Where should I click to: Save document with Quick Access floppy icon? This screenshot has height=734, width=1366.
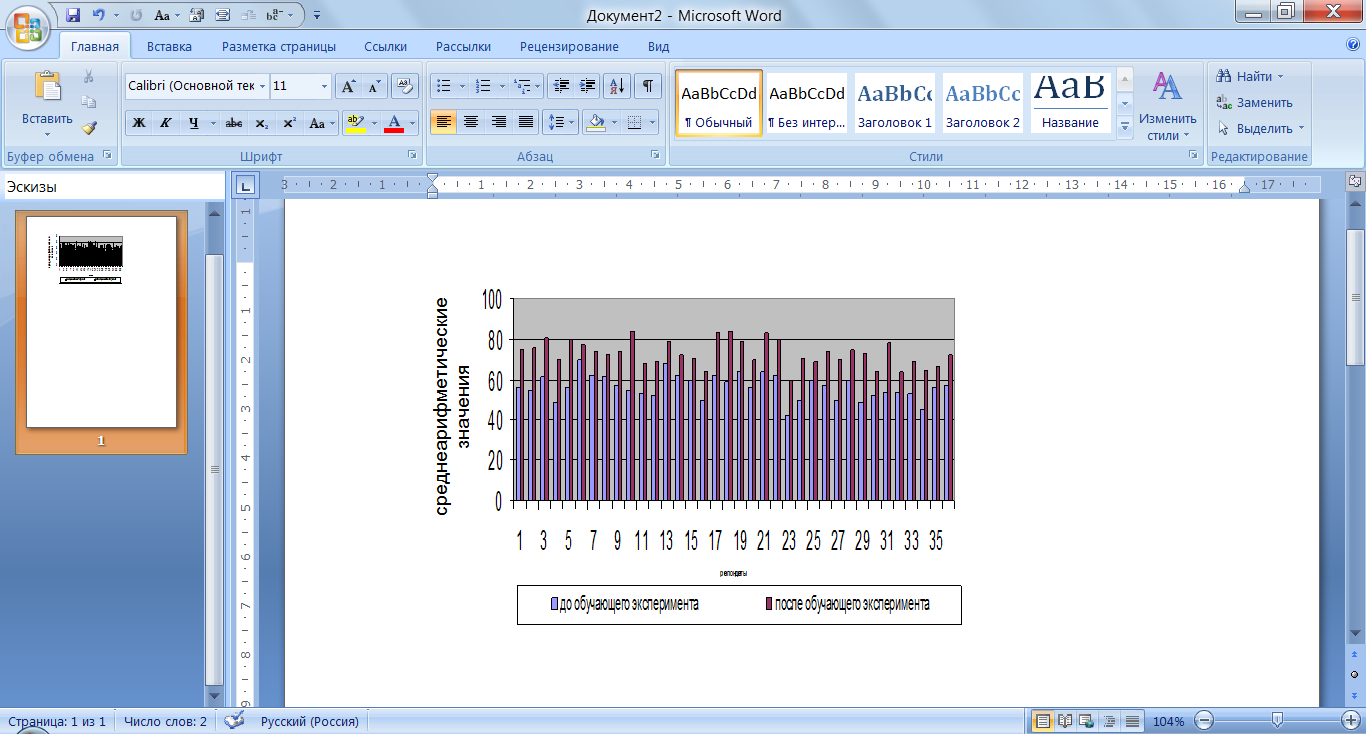(x=73, y=15)
